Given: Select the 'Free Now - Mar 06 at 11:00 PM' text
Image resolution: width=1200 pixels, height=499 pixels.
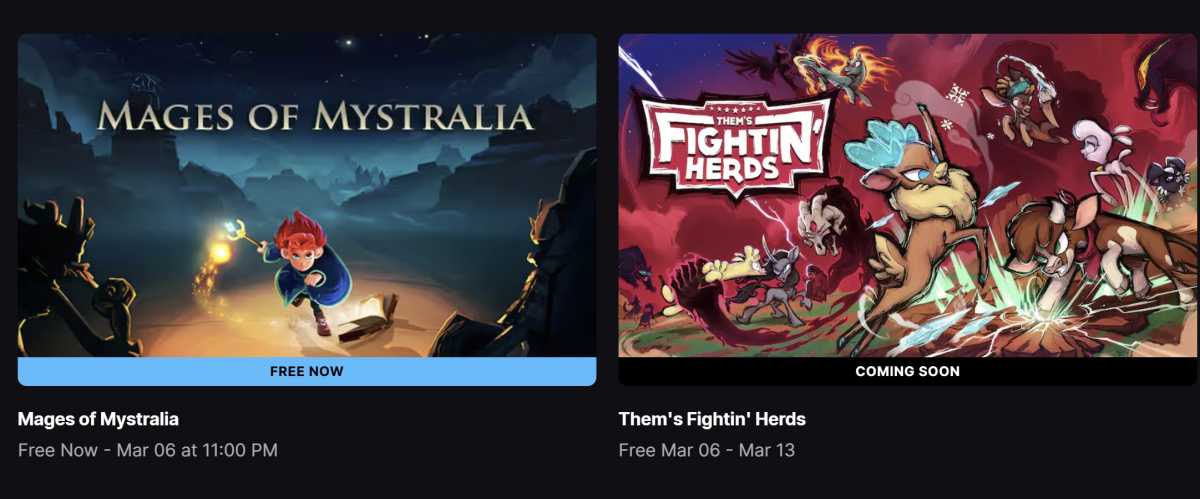Looking at the screenshot, I should pyautogui.click(x=148, y=450).
